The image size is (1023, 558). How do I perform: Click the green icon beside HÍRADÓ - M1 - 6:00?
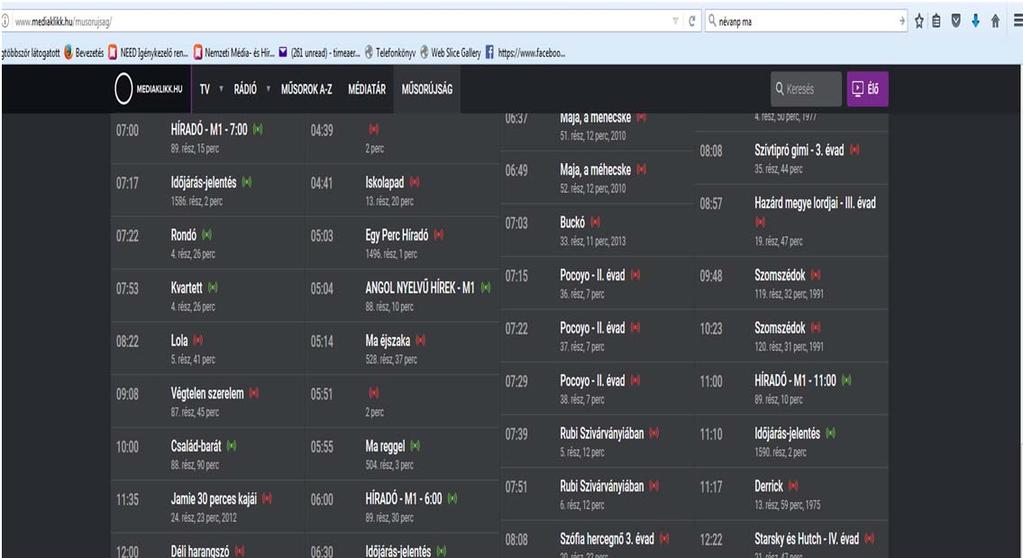[x=452, y=499]
